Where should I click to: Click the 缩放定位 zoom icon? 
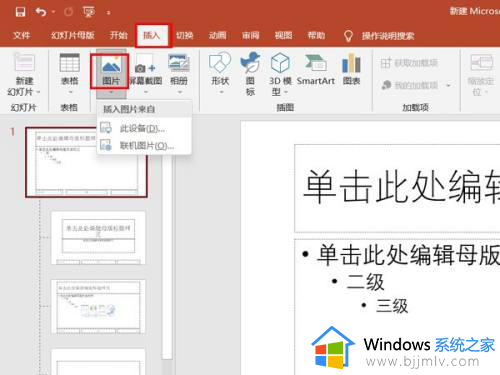[482, 62]
